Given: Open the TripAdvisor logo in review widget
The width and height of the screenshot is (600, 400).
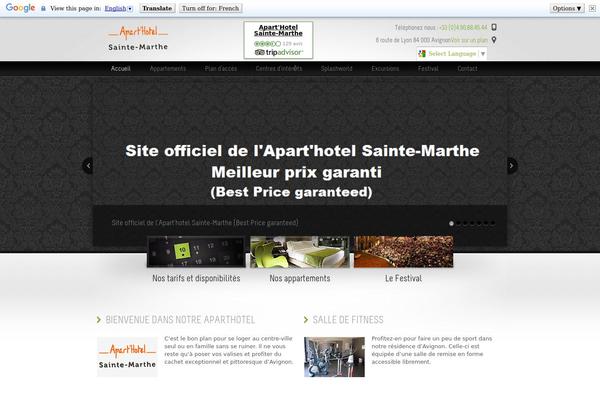Looking at the screenshot, I should coord(279,52).
